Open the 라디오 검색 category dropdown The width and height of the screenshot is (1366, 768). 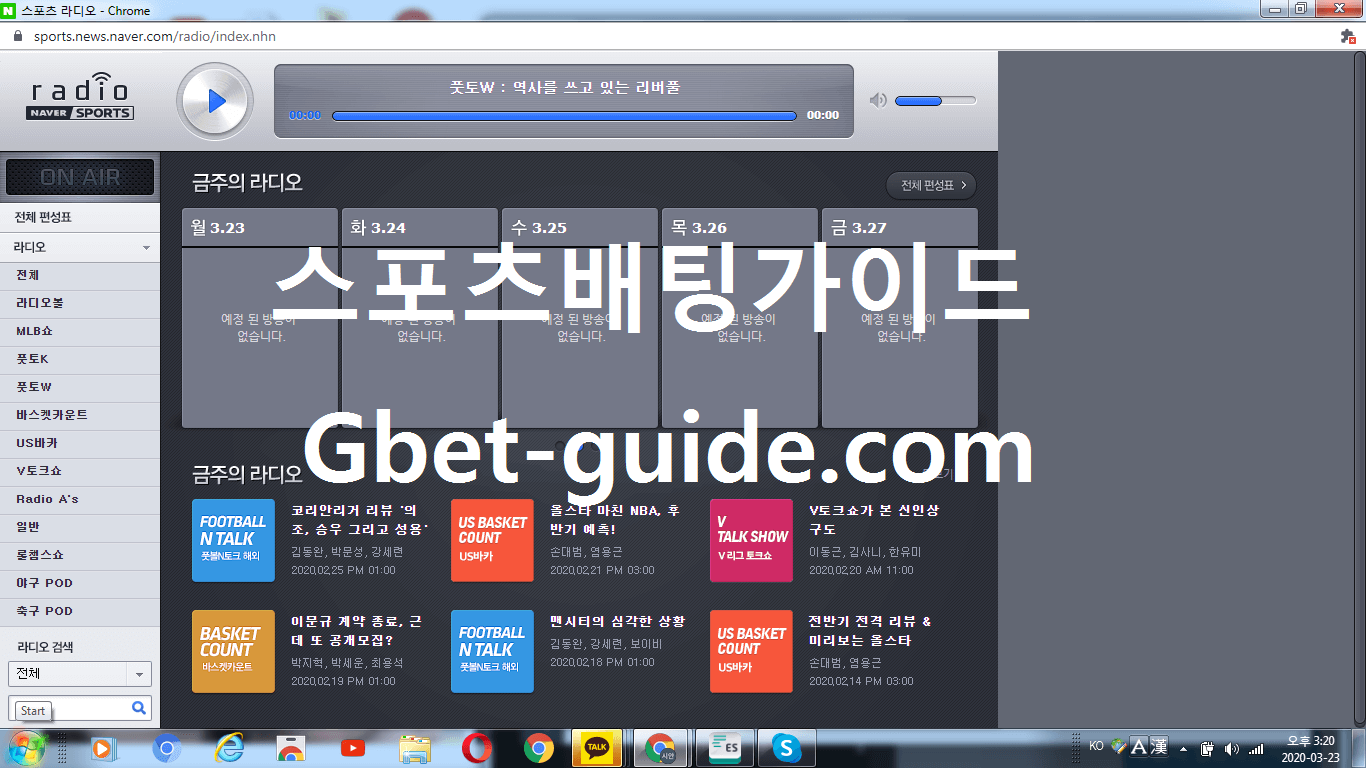[x=80, y=674]
